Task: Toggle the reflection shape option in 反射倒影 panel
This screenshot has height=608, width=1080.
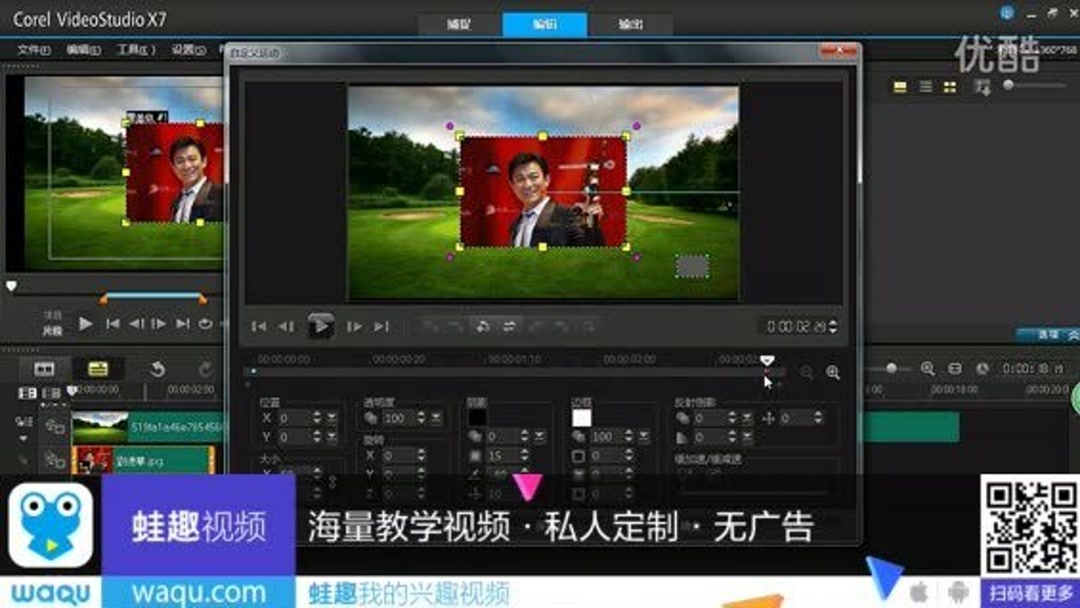Action: (x=679, y=436)
